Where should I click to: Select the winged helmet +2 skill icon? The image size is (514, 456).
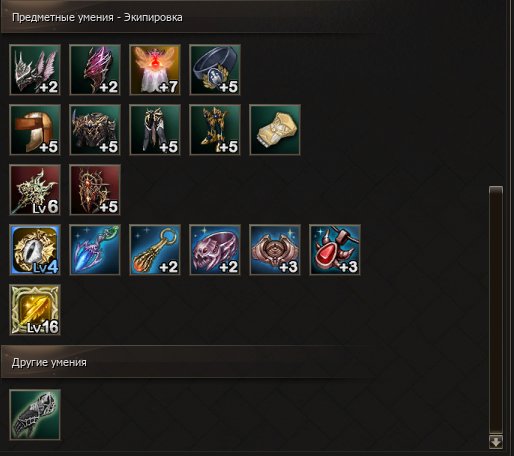point(35,70)
